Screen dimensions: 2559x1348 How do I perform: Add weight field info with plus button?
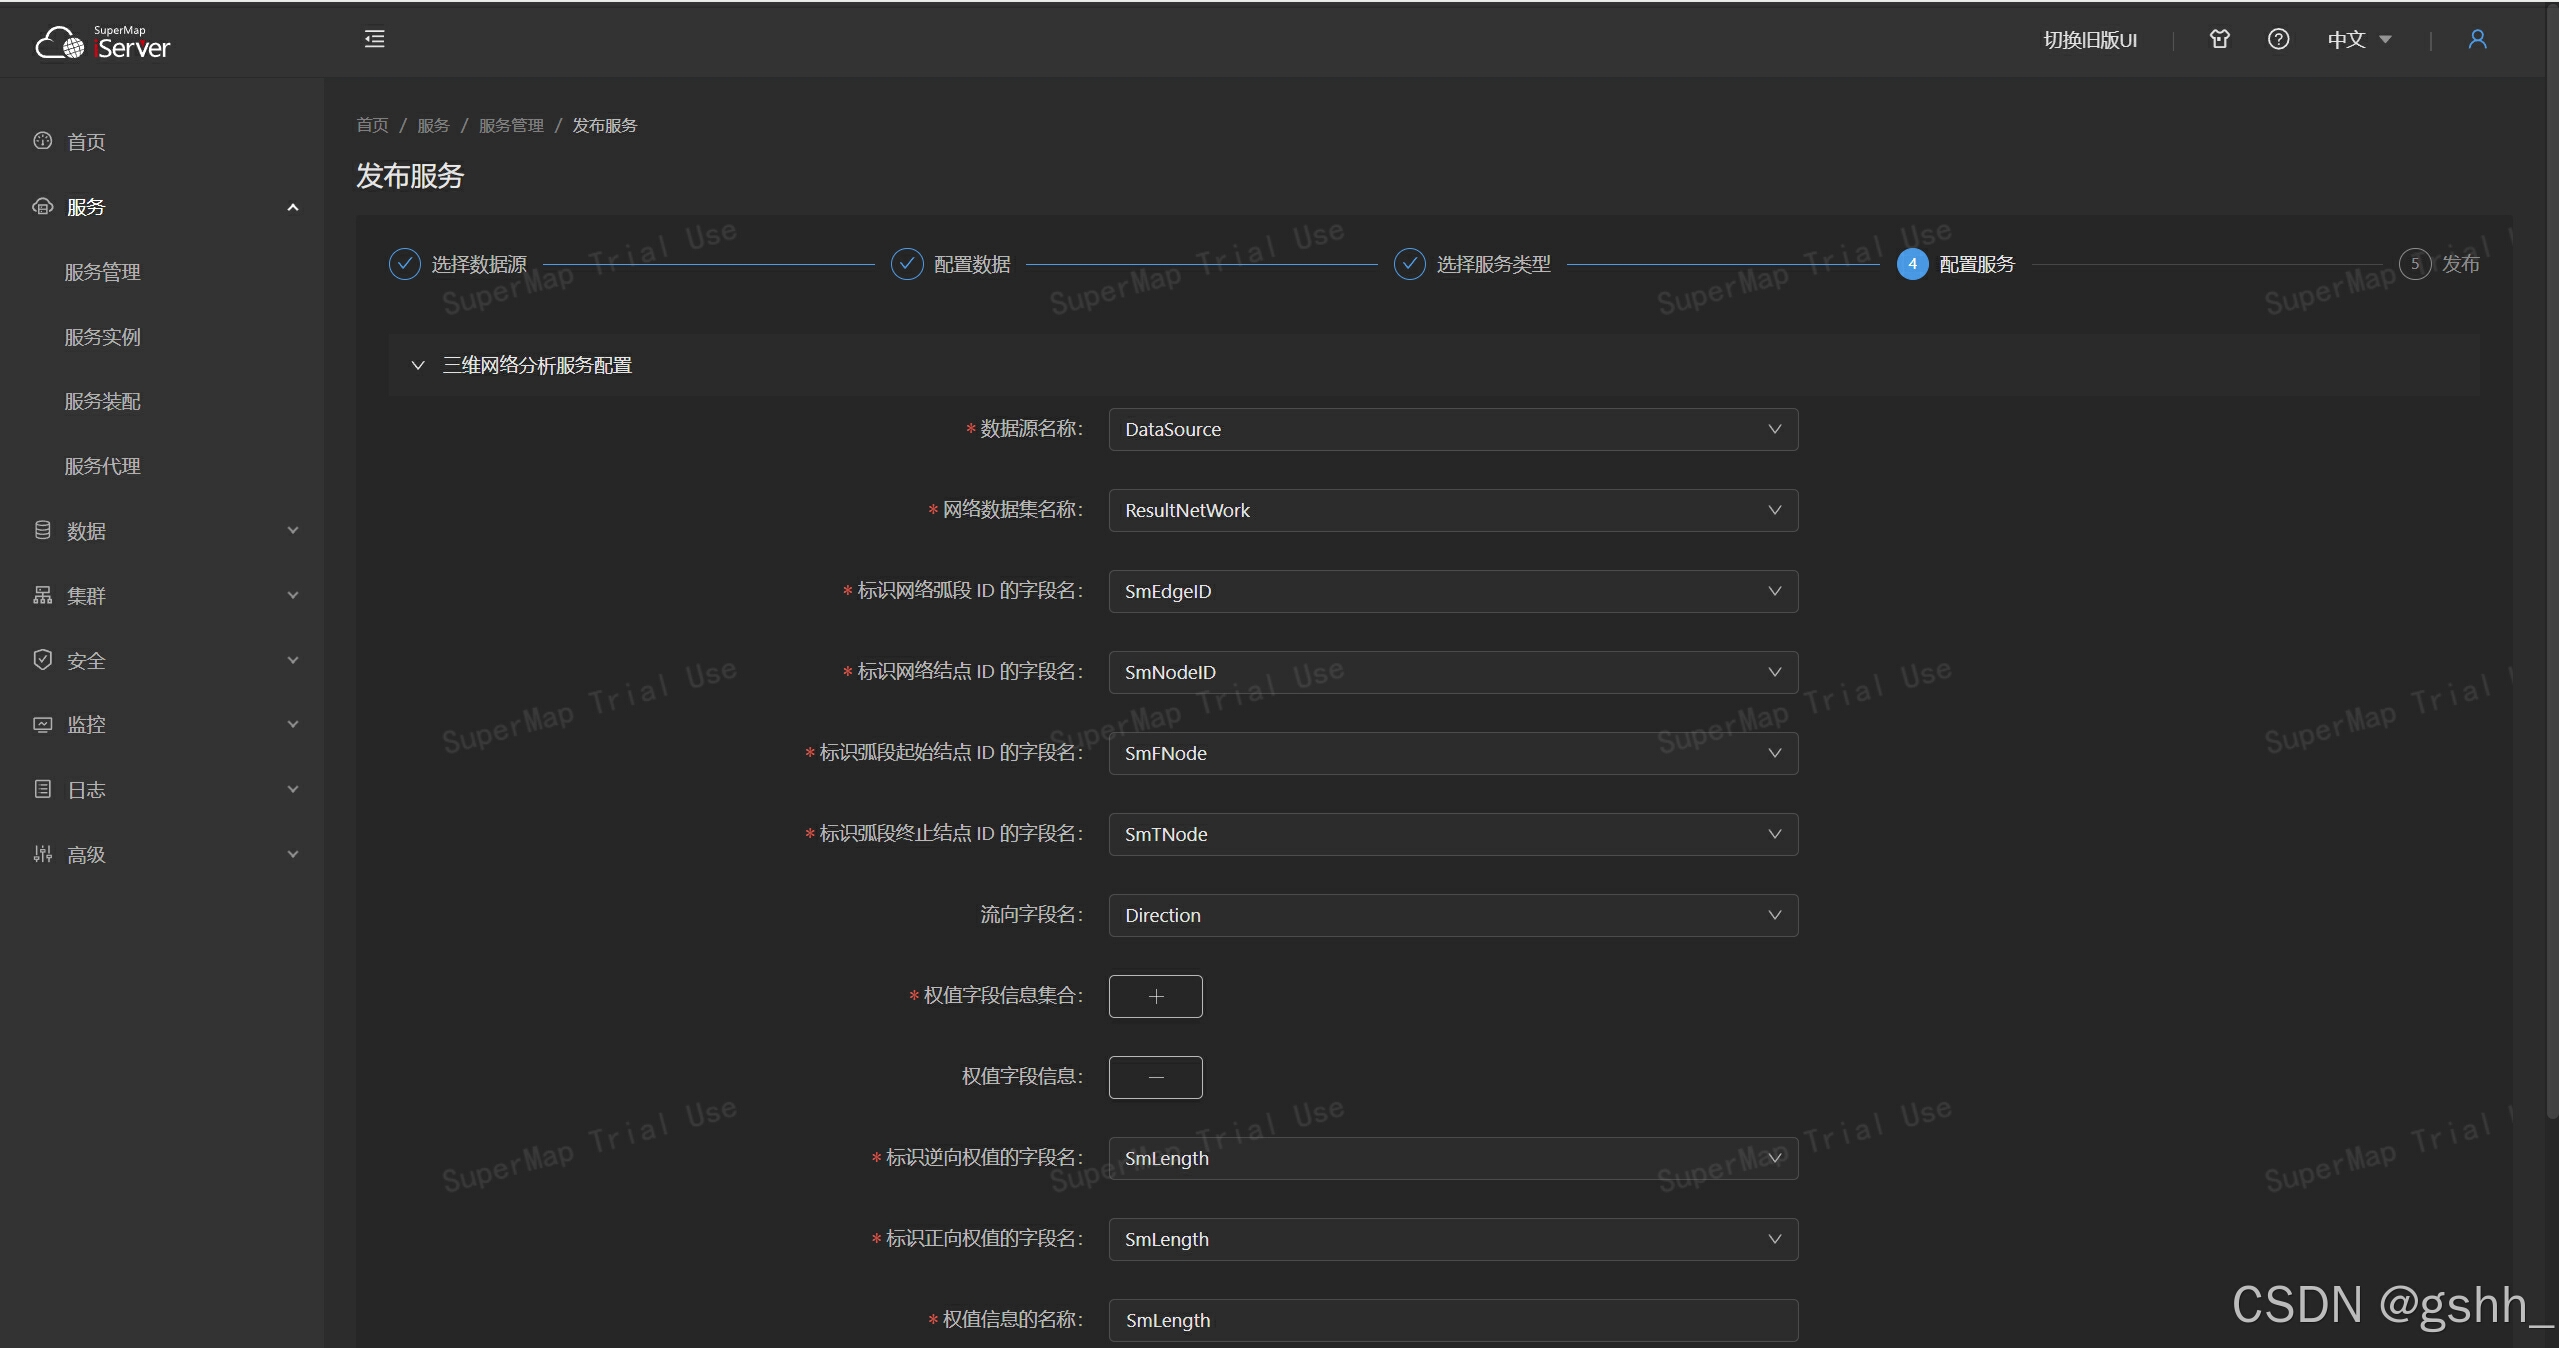coord(1155,996)
